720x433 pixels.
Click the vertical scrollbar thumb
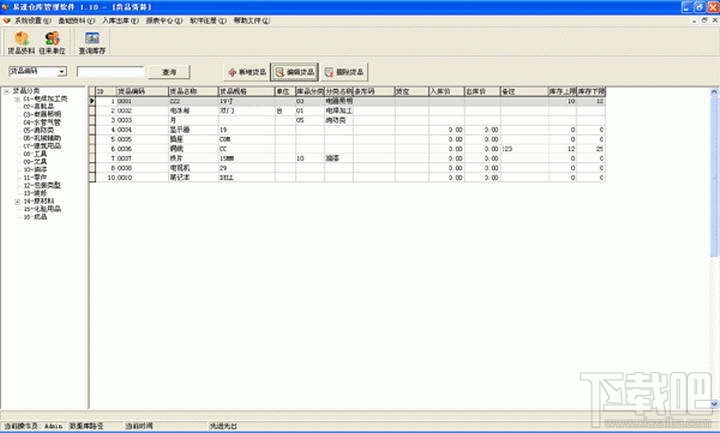(714, 177)
